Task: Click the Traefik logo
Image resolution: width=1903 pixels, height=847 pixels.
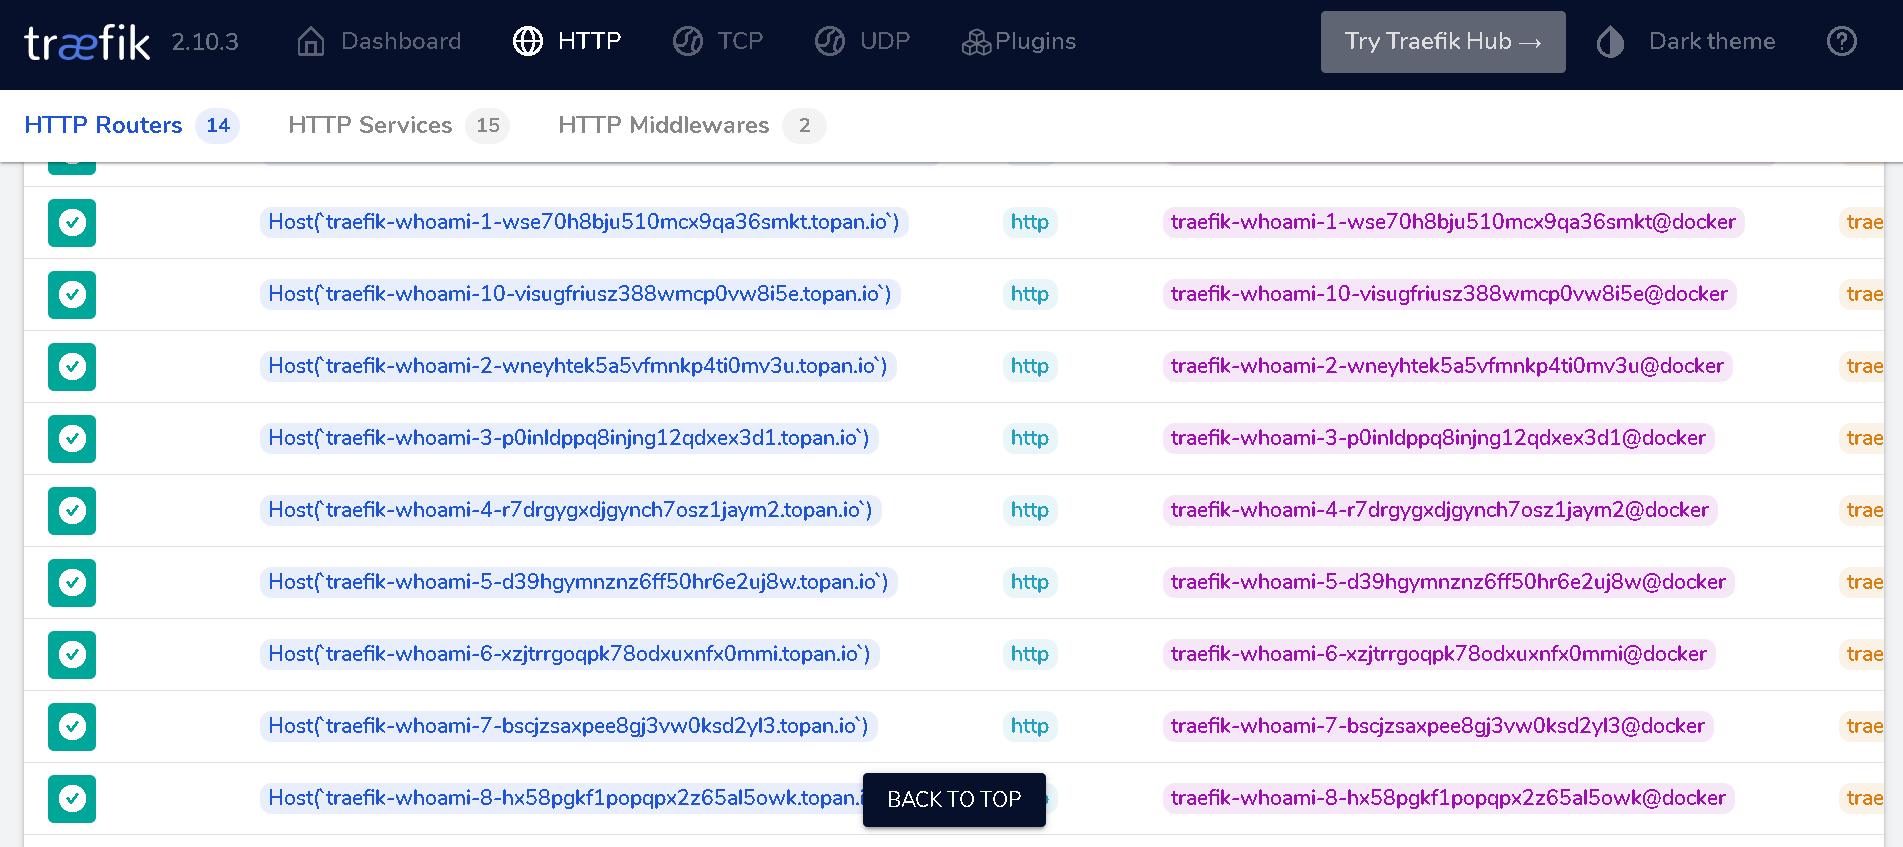Action: click(x=87, y=42)
